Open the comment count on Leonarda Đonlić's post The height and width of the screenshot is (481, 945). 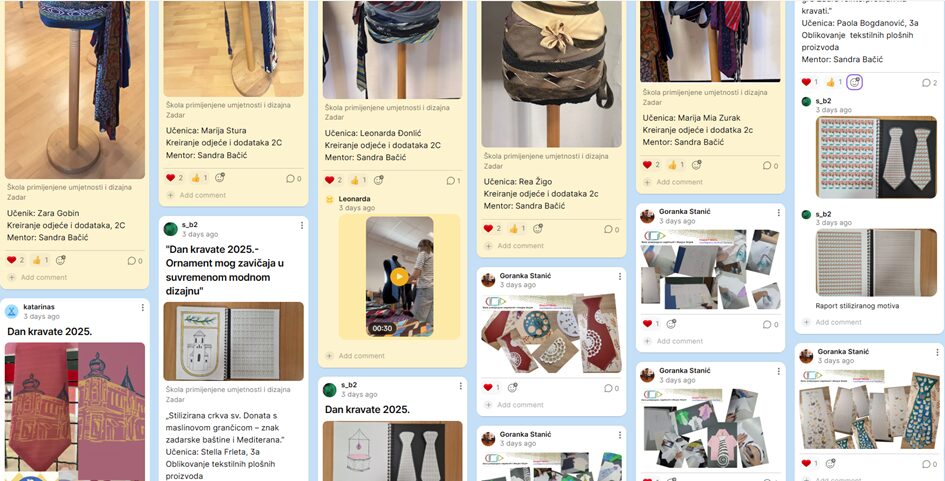click(453, 180)
